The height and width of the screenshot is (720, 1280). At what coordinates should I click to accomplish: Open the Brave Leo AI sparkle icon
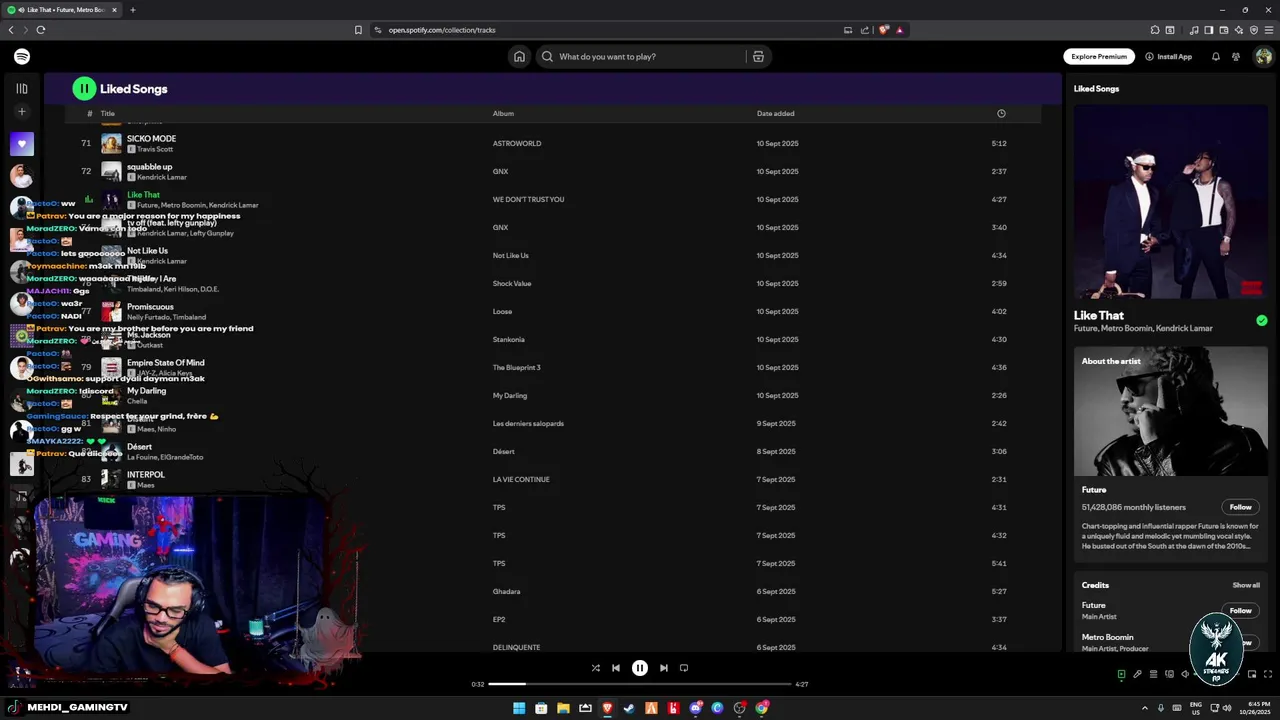tap(1238, 30)
